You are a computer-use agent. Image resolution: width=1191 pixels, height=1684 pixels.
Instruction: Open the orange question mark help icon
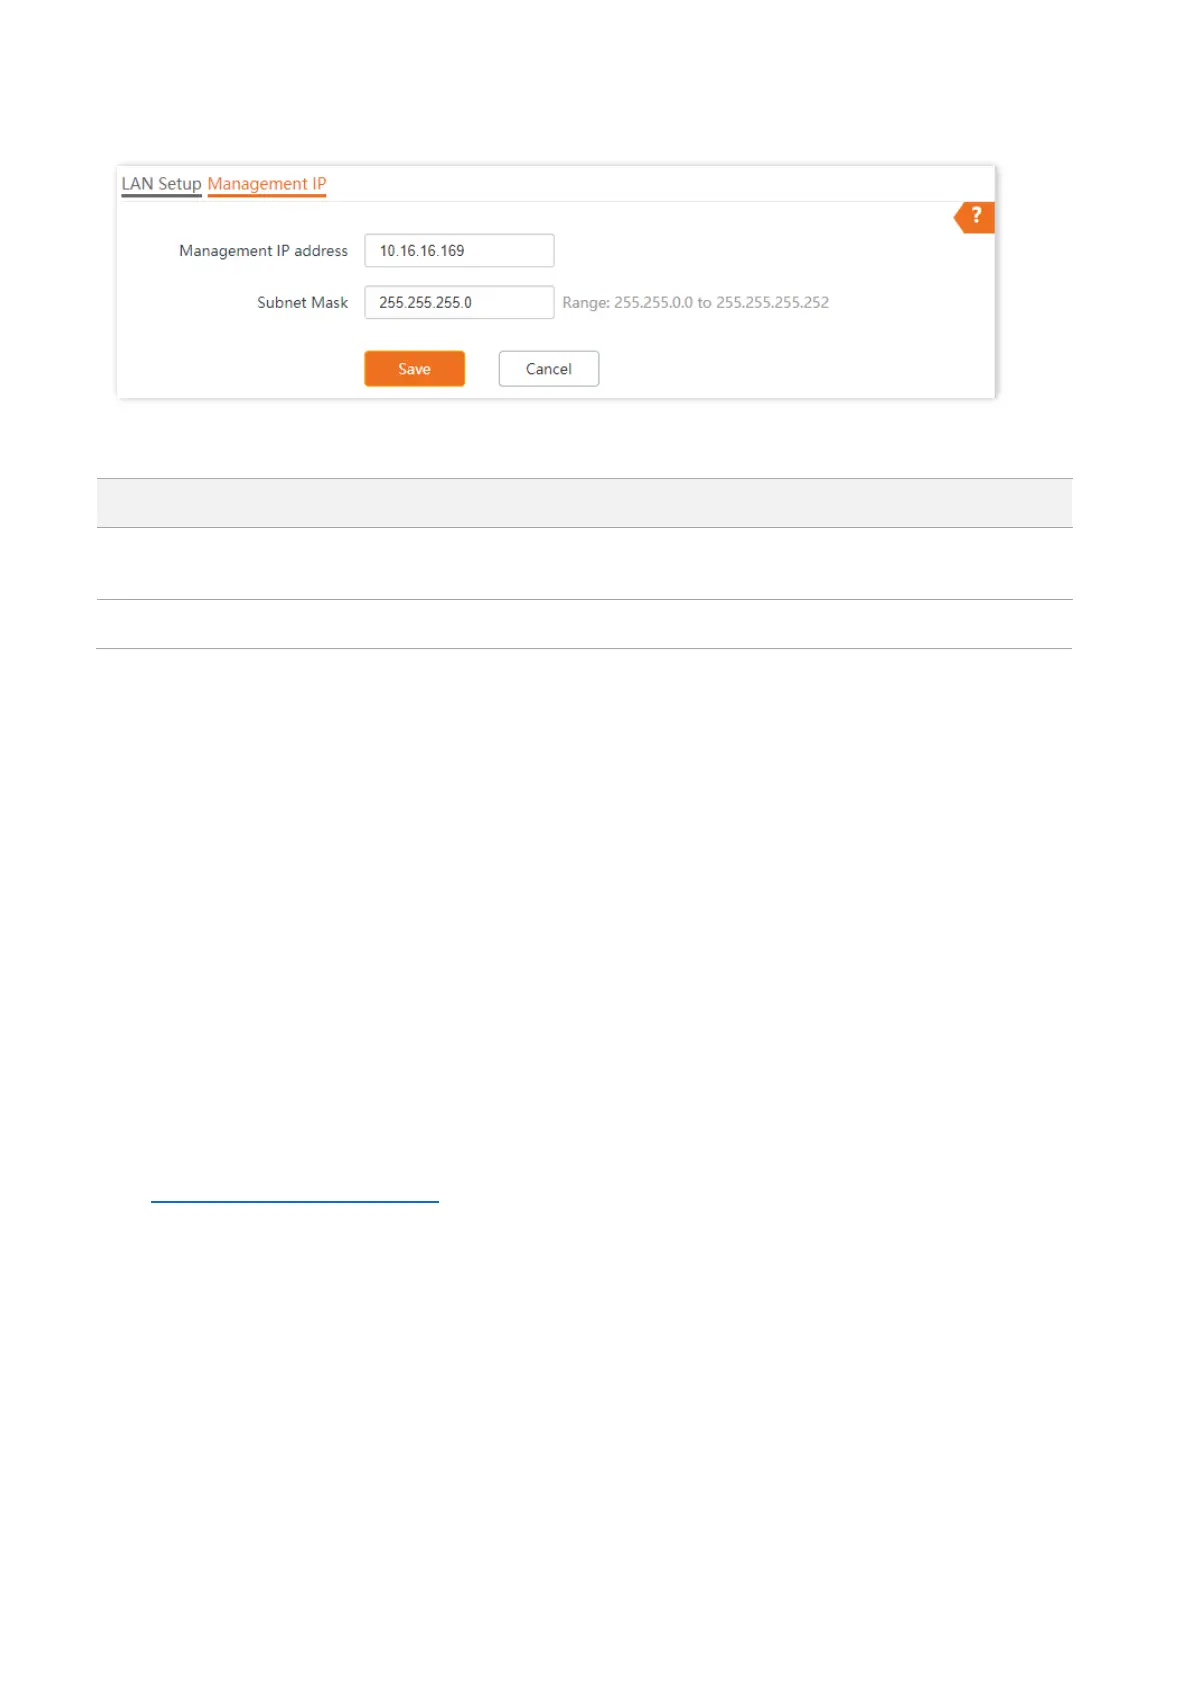click(975, 217)
